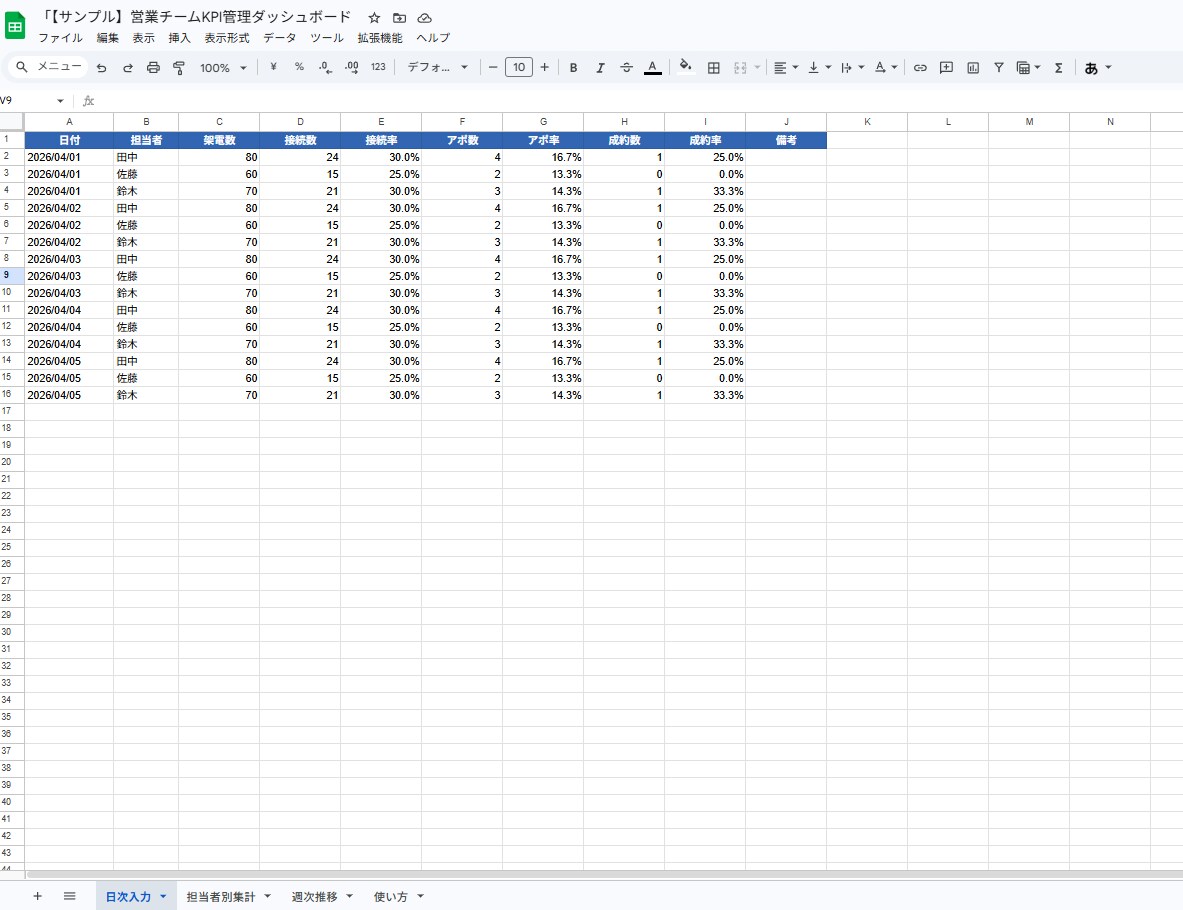Viewport: 1183px width, 910px height.
Task: Insert a link using toolbar icon
Action: (x=920, y=68)
